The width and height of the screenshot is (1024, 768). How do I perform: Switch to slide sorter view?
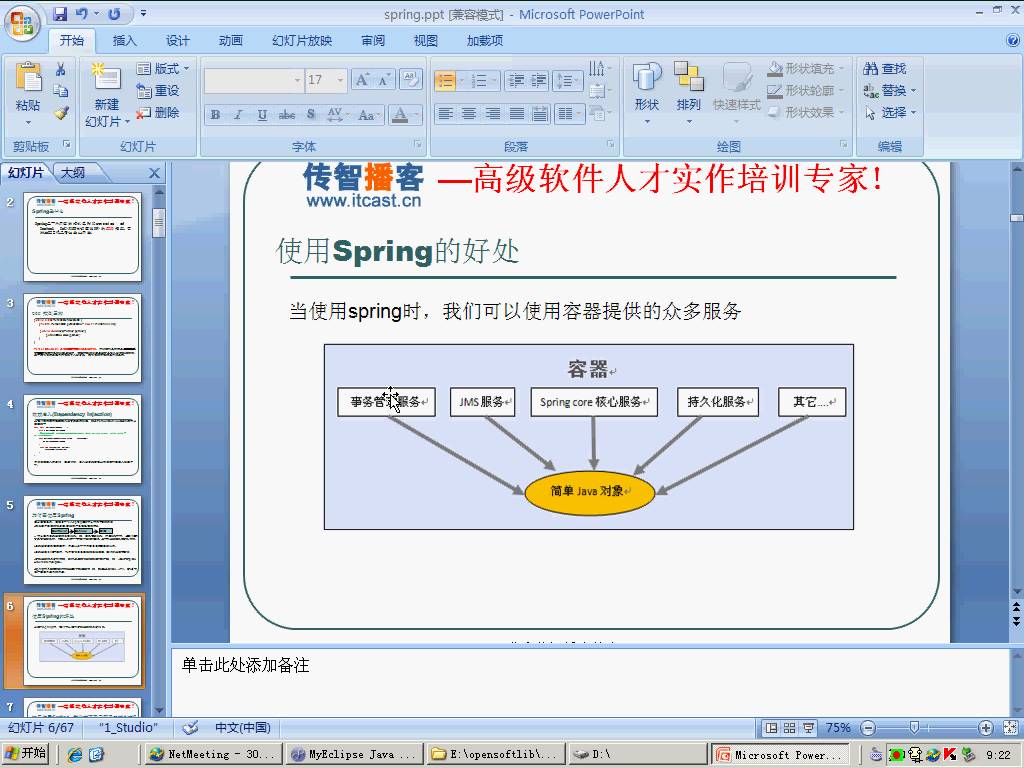pyautogui.click(x=790, y=728)
